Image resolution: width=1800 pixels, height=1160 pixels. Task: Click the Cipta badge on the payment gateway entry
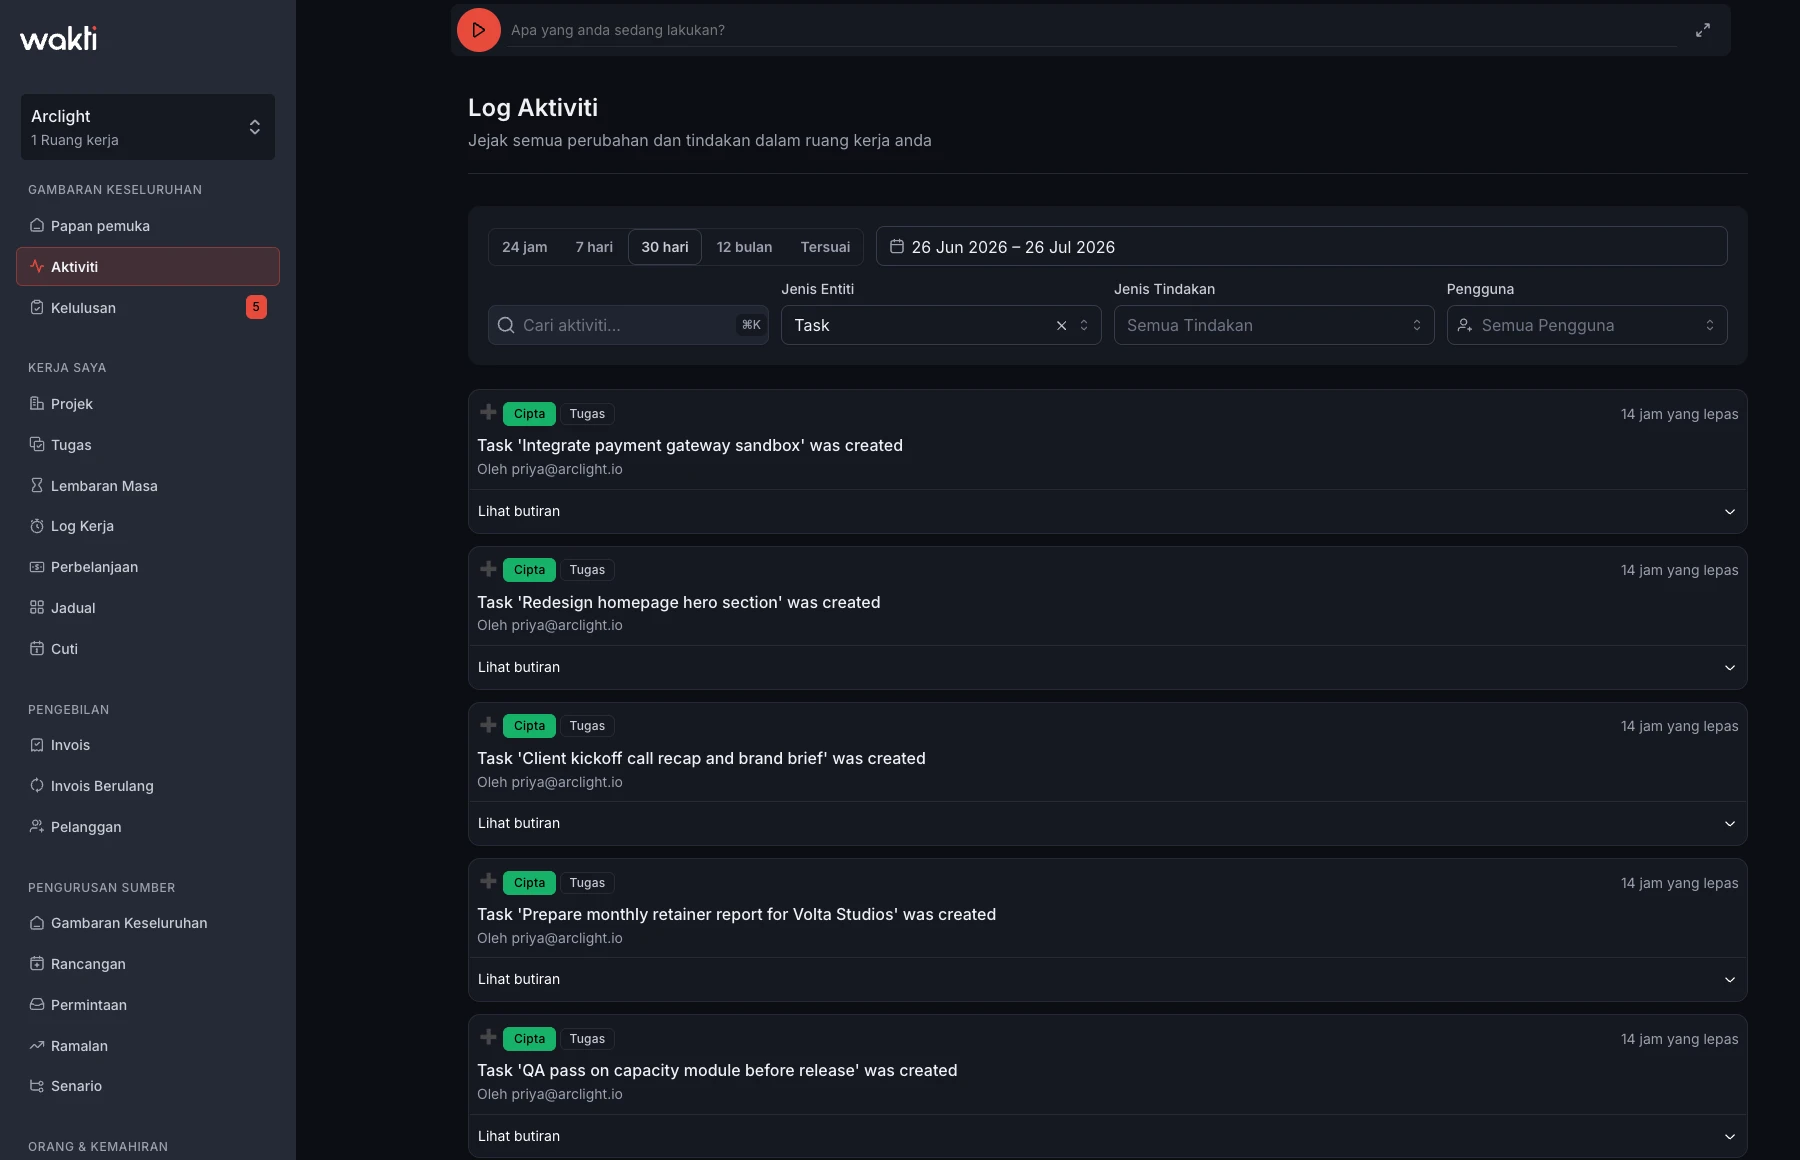pos(529,414)
